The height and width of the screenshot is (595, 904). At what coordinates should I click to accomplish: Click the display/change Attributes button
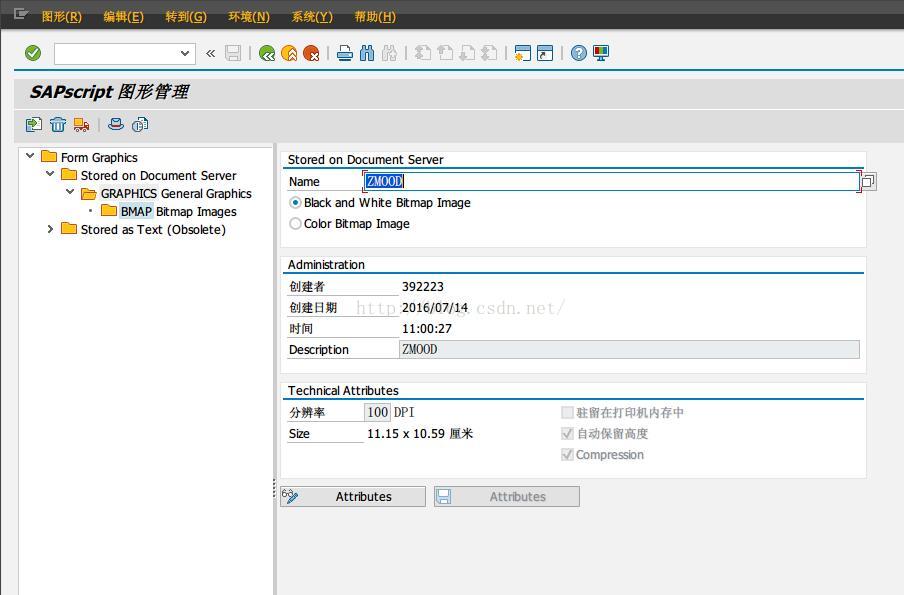click(353, 496)
